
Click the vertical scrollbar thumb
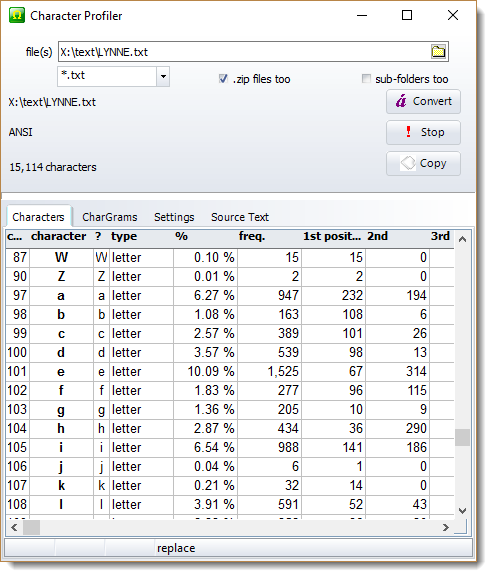463,438
